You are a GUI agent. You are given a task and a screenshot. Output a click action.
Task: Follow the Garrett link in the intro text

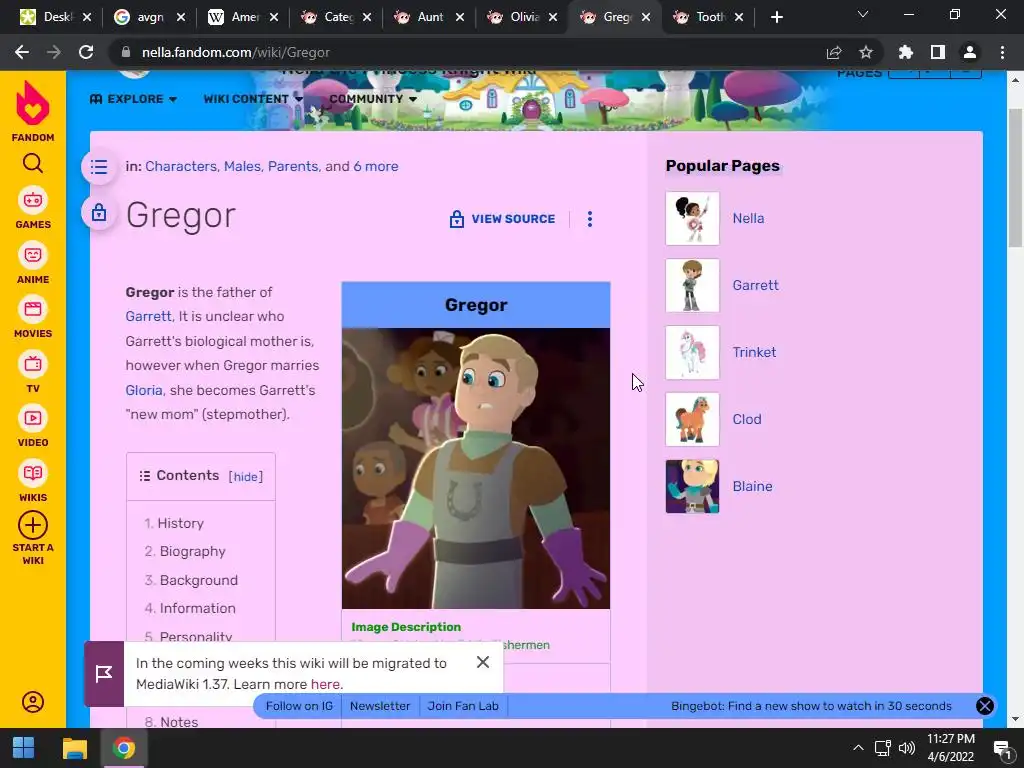tap(148, 317)
